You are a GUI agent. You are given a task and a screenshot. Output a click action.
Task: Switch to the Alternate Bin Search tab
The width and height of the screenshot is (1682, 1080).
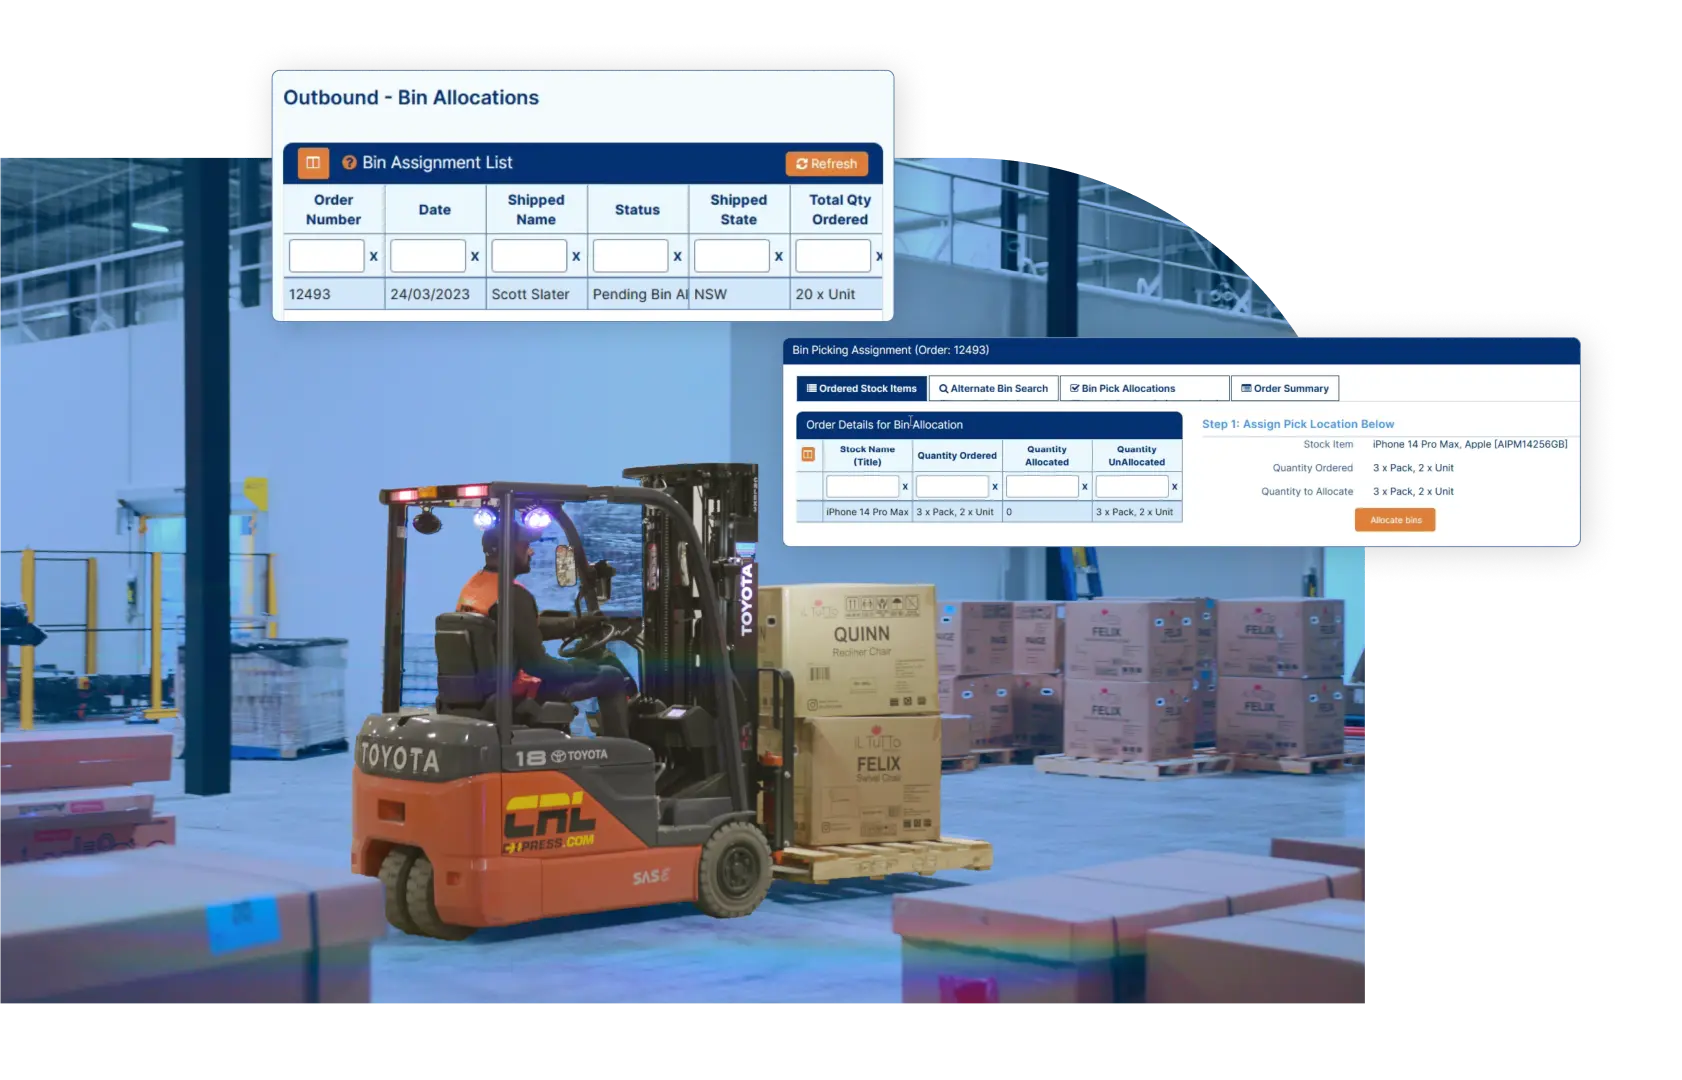(997, 388)
